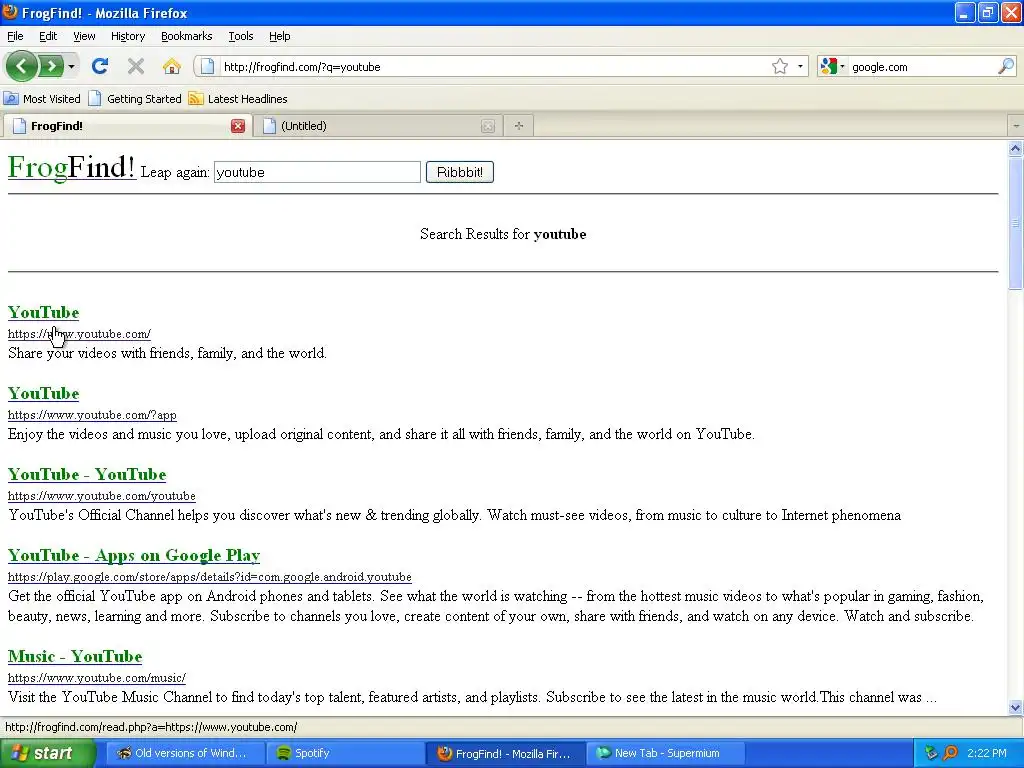1024x768 pixels.
Task: Click the network tray icon
Action: (x=931, y=753)
